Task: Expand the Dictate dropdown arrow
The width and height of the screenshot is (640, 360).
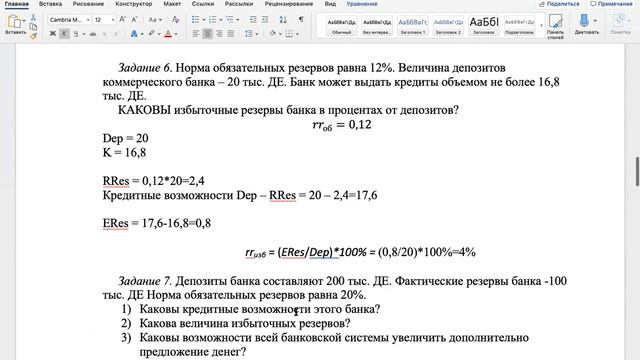Action: (x=595, y=20)
